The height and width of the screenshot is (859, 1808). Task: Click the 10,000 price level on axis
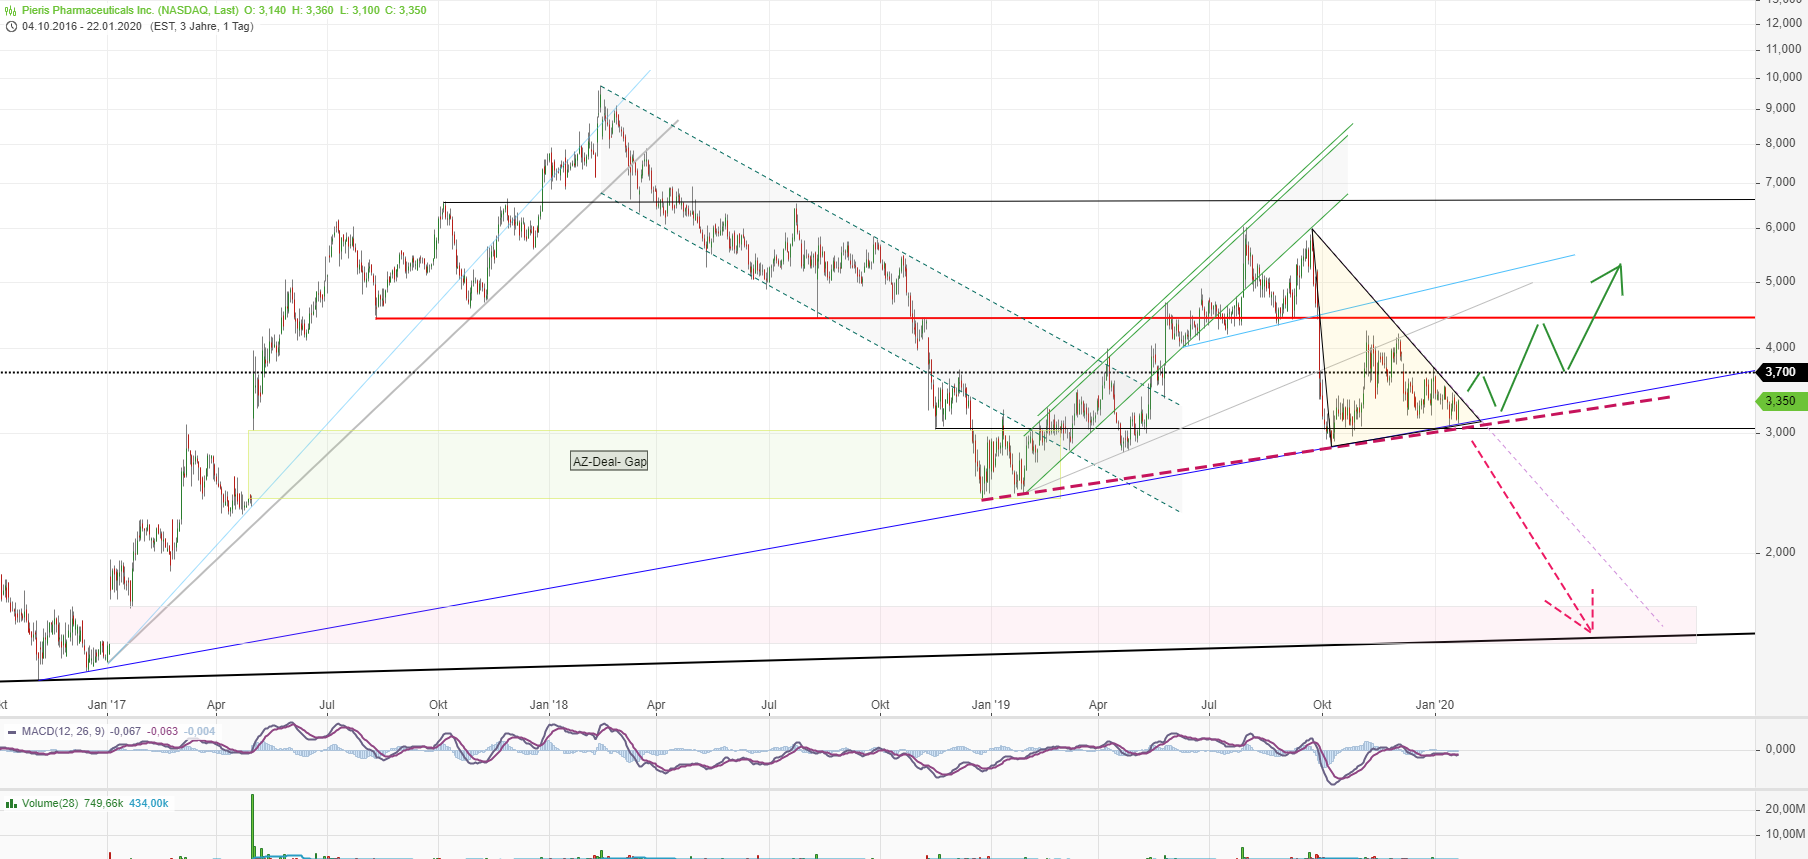1783,77
